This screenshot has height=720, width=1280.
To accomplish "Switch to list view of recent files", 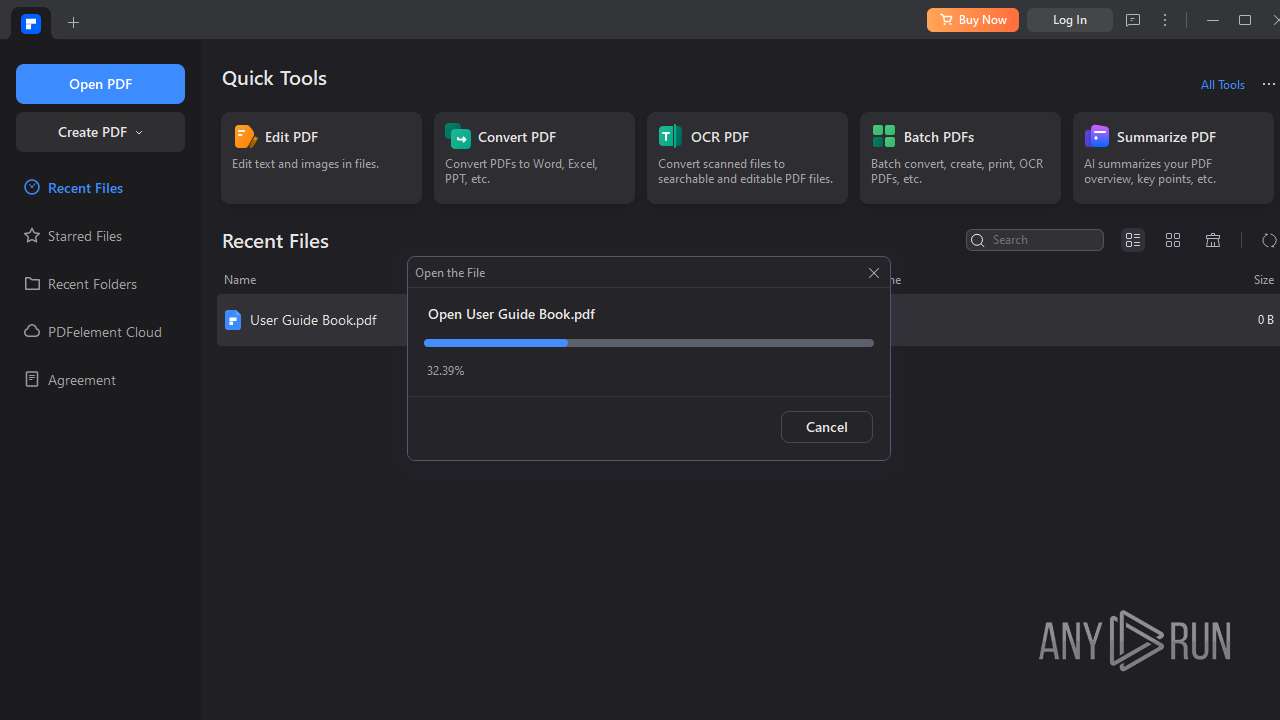I will (1133, 240).
